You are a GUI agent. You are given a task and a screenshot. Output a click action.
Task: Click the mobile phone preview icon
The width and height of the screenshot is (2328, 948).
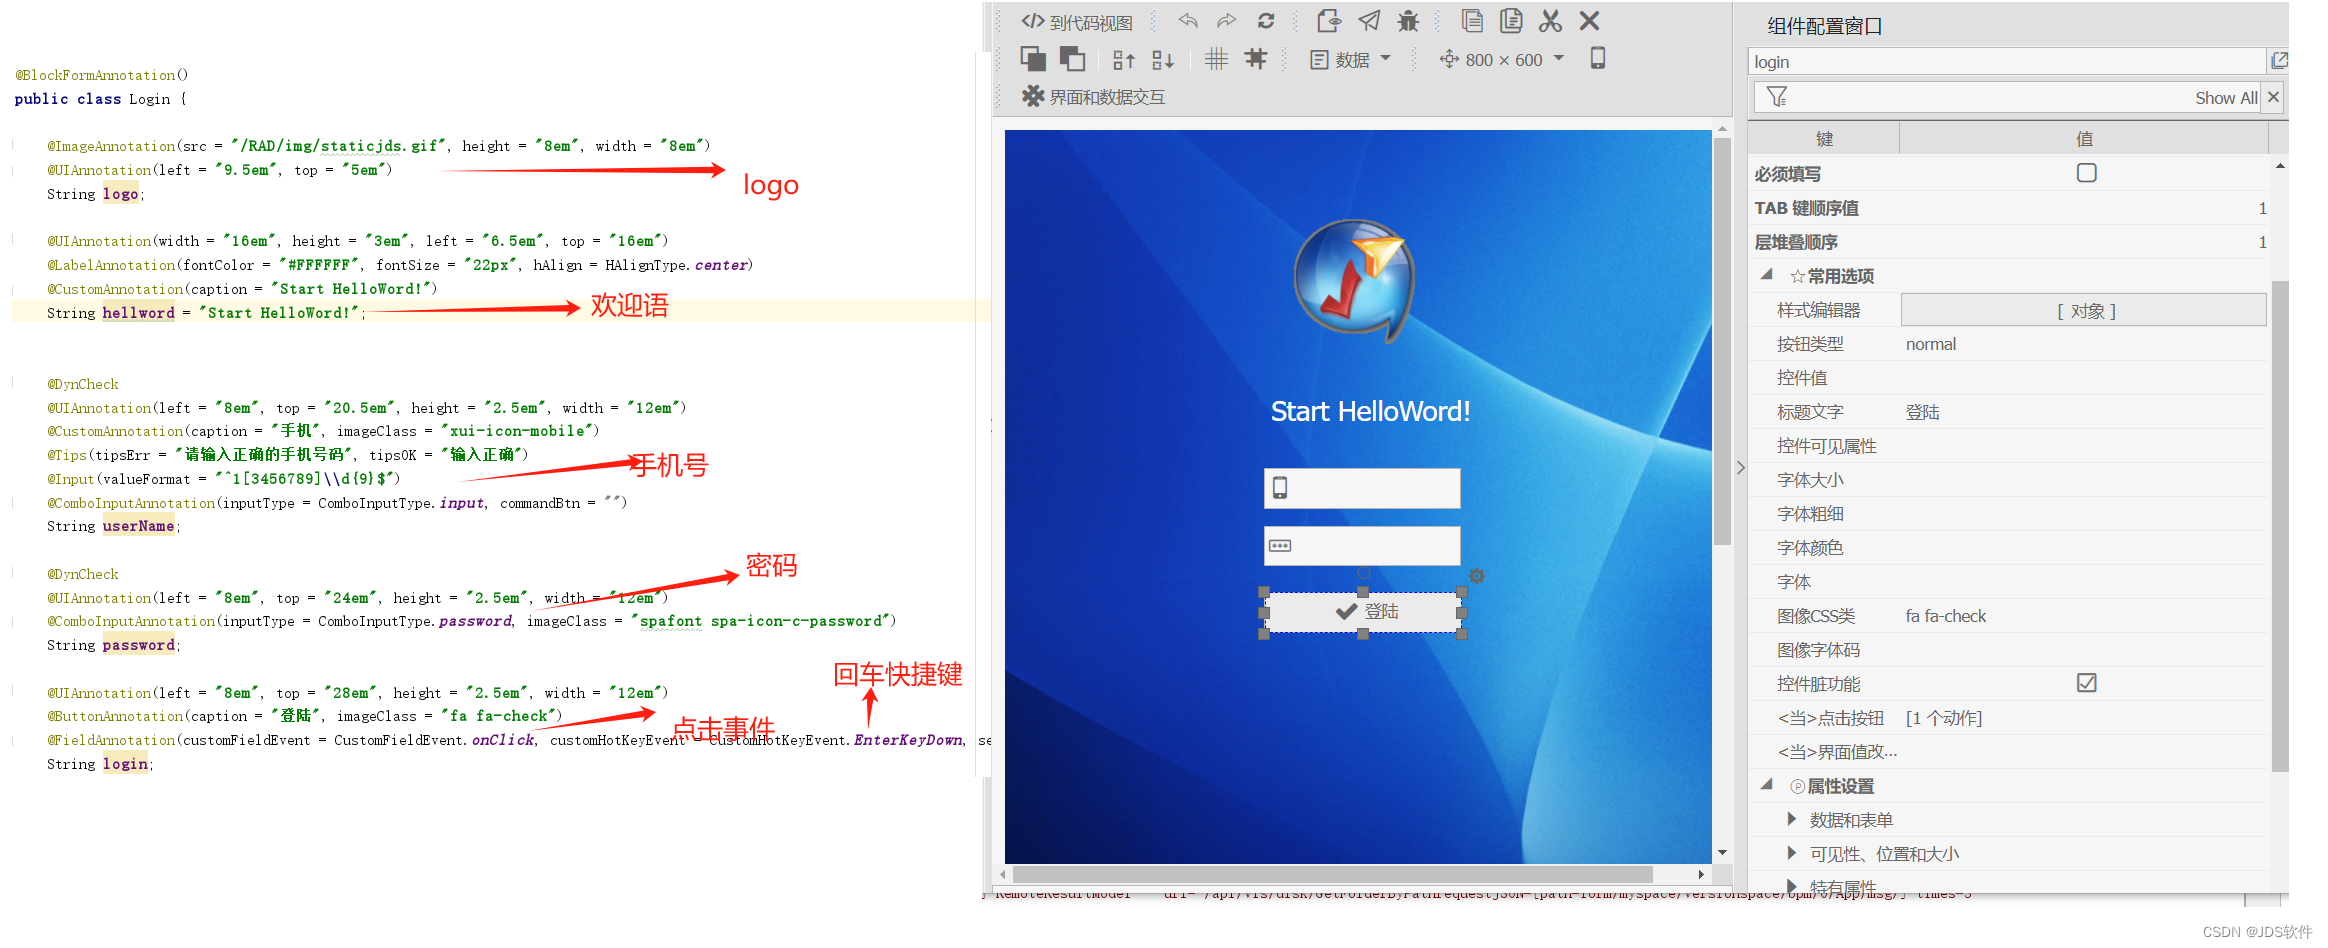click(x=1598, y=59)
